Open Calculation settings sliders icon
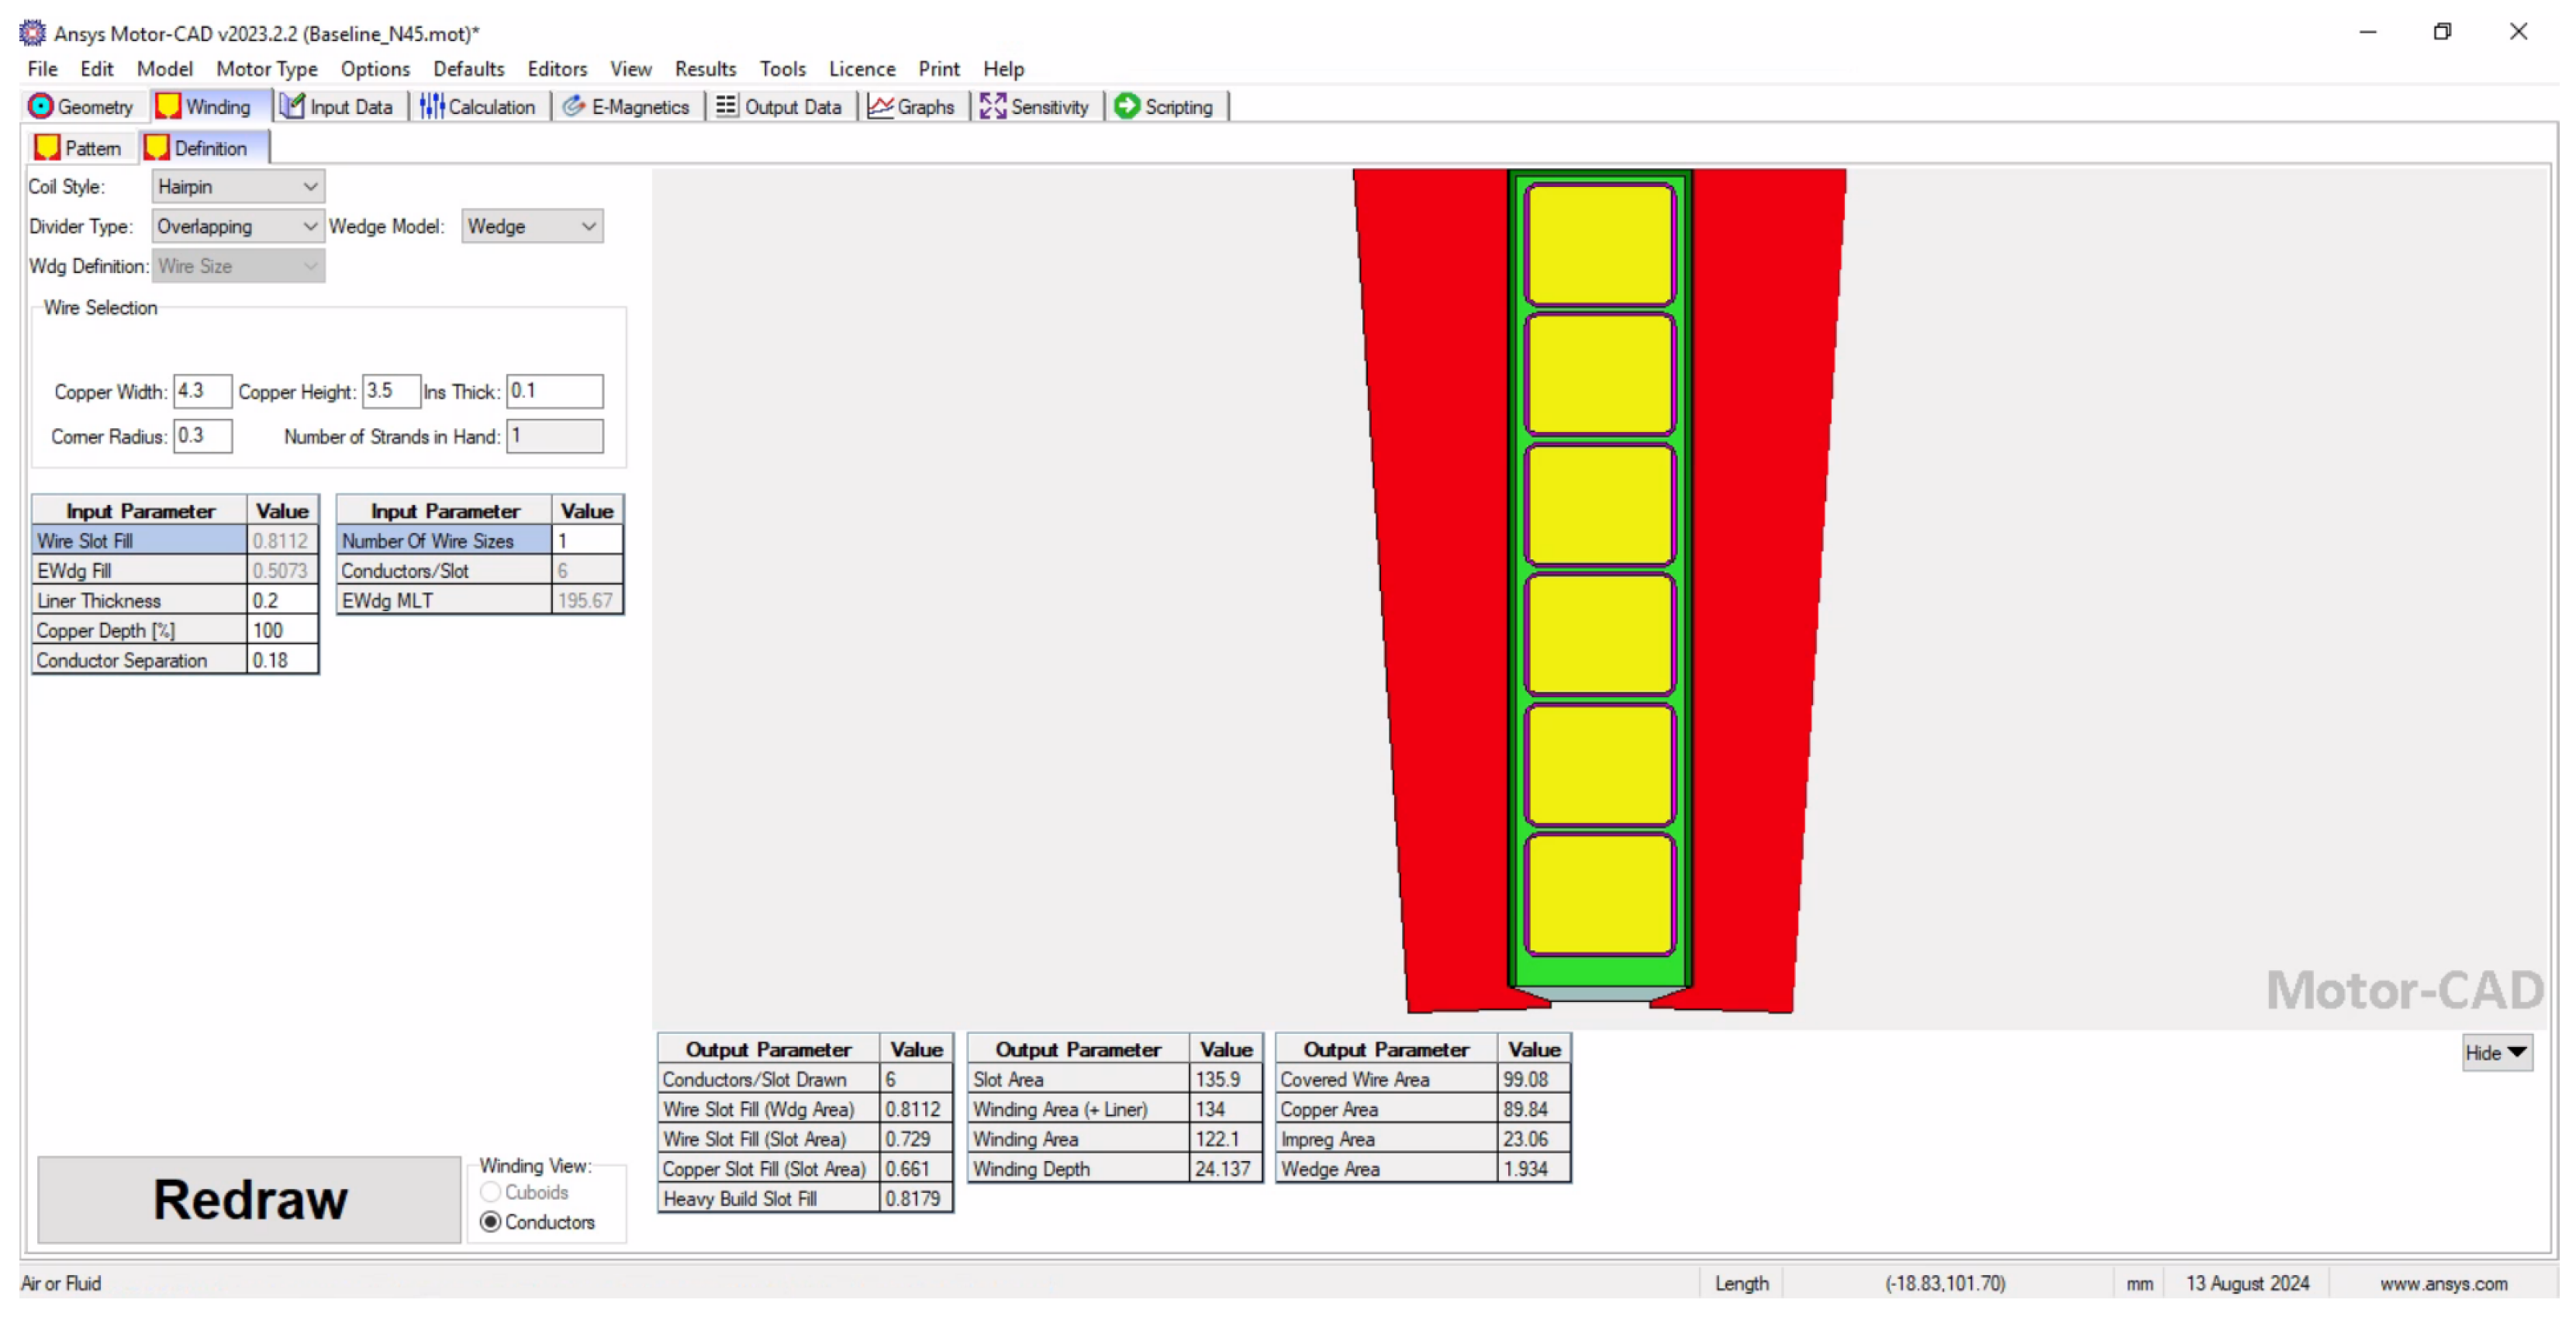 coord(431,106)
